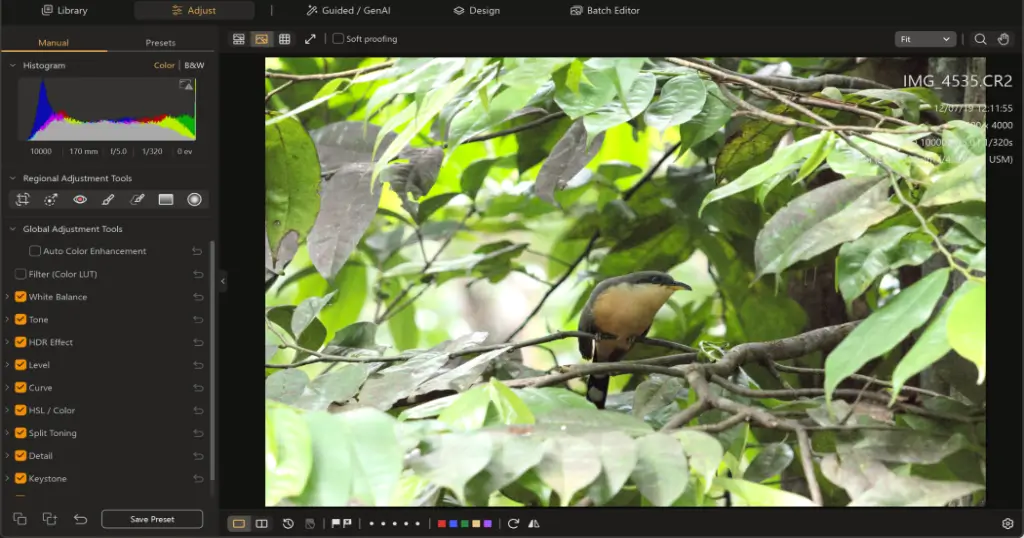Image resolution: width=1024 pixels, height=538 pixels.
Task: Select single-view display mode
Action: click(239, 524)
